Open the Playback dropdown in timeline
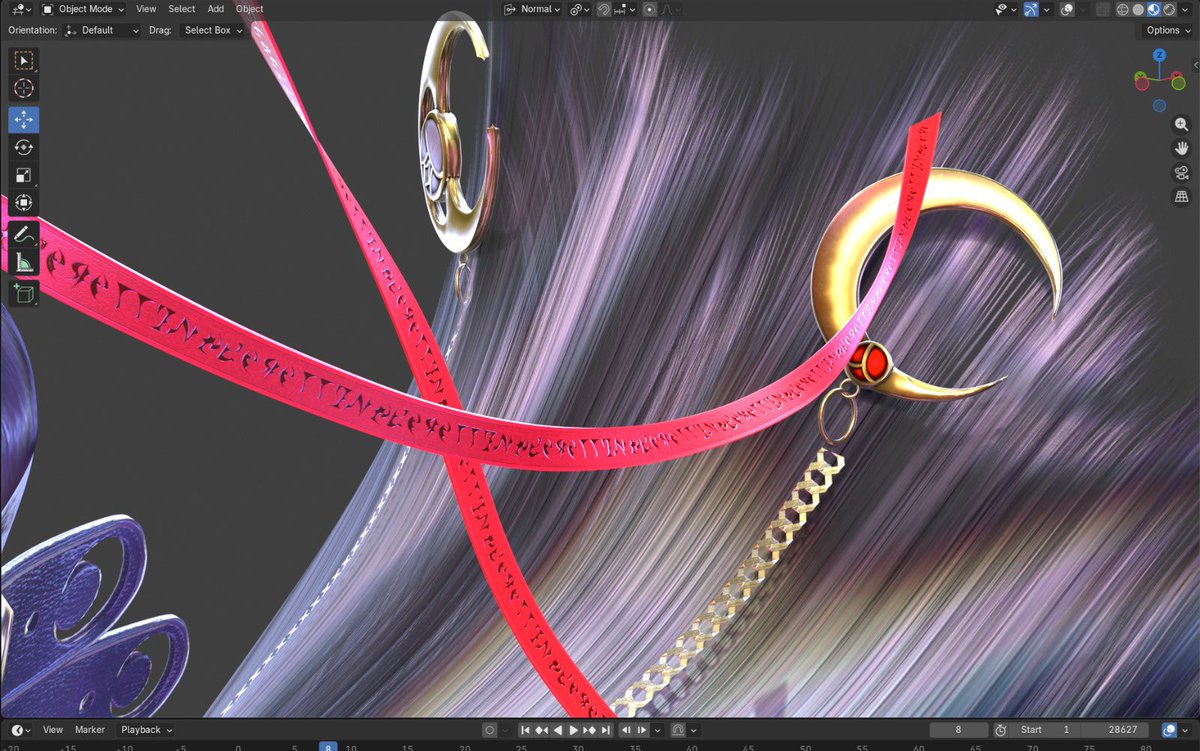 [146, 730]
